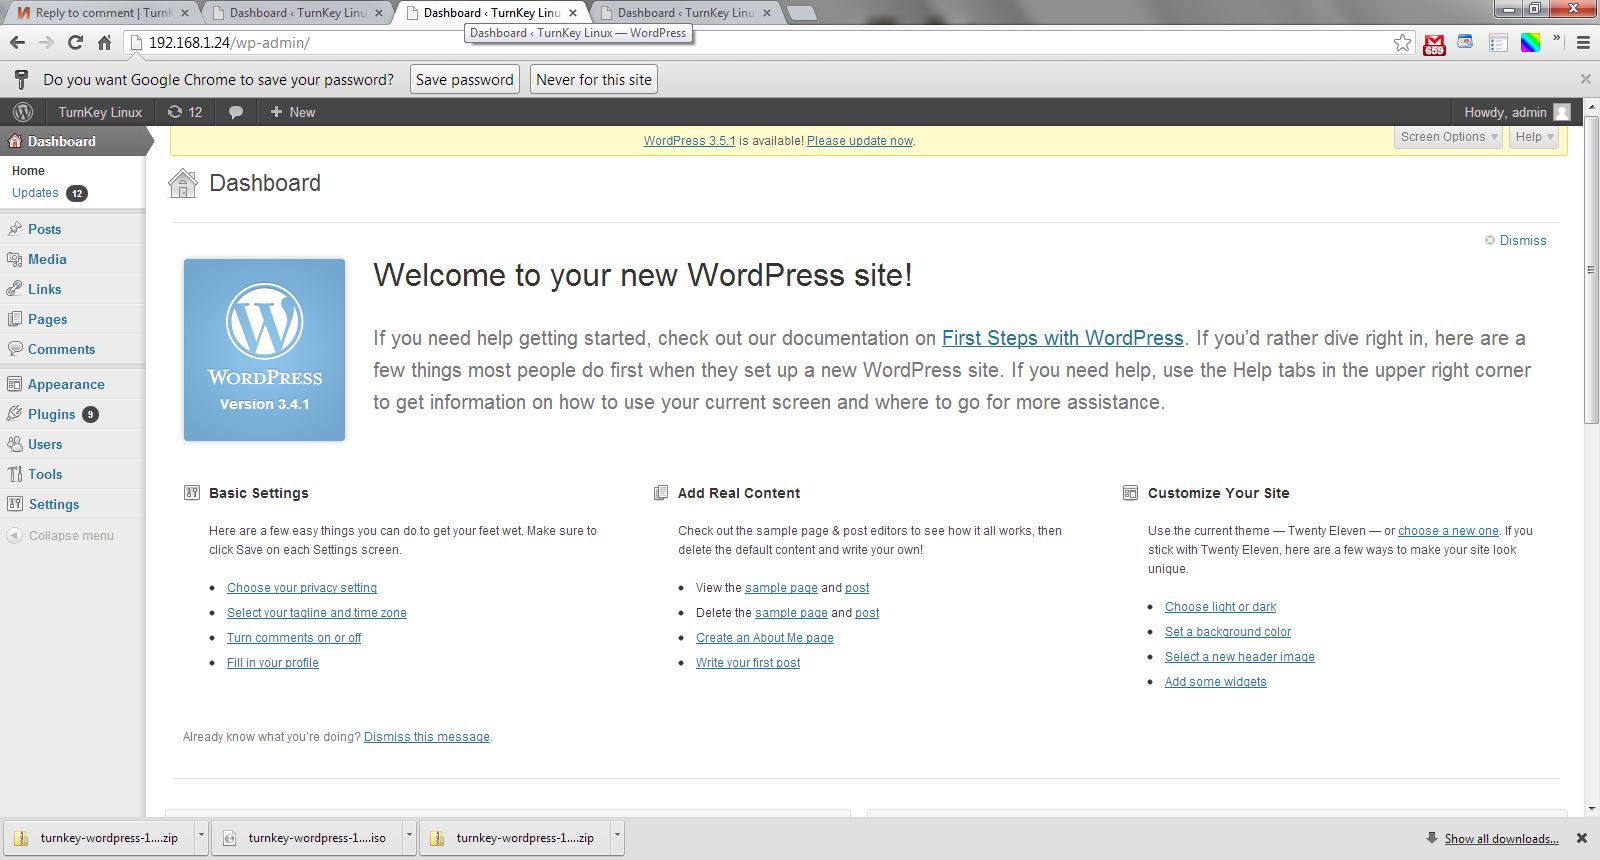
Task: Click the browser address bar
Action: (x=760, y=43)
